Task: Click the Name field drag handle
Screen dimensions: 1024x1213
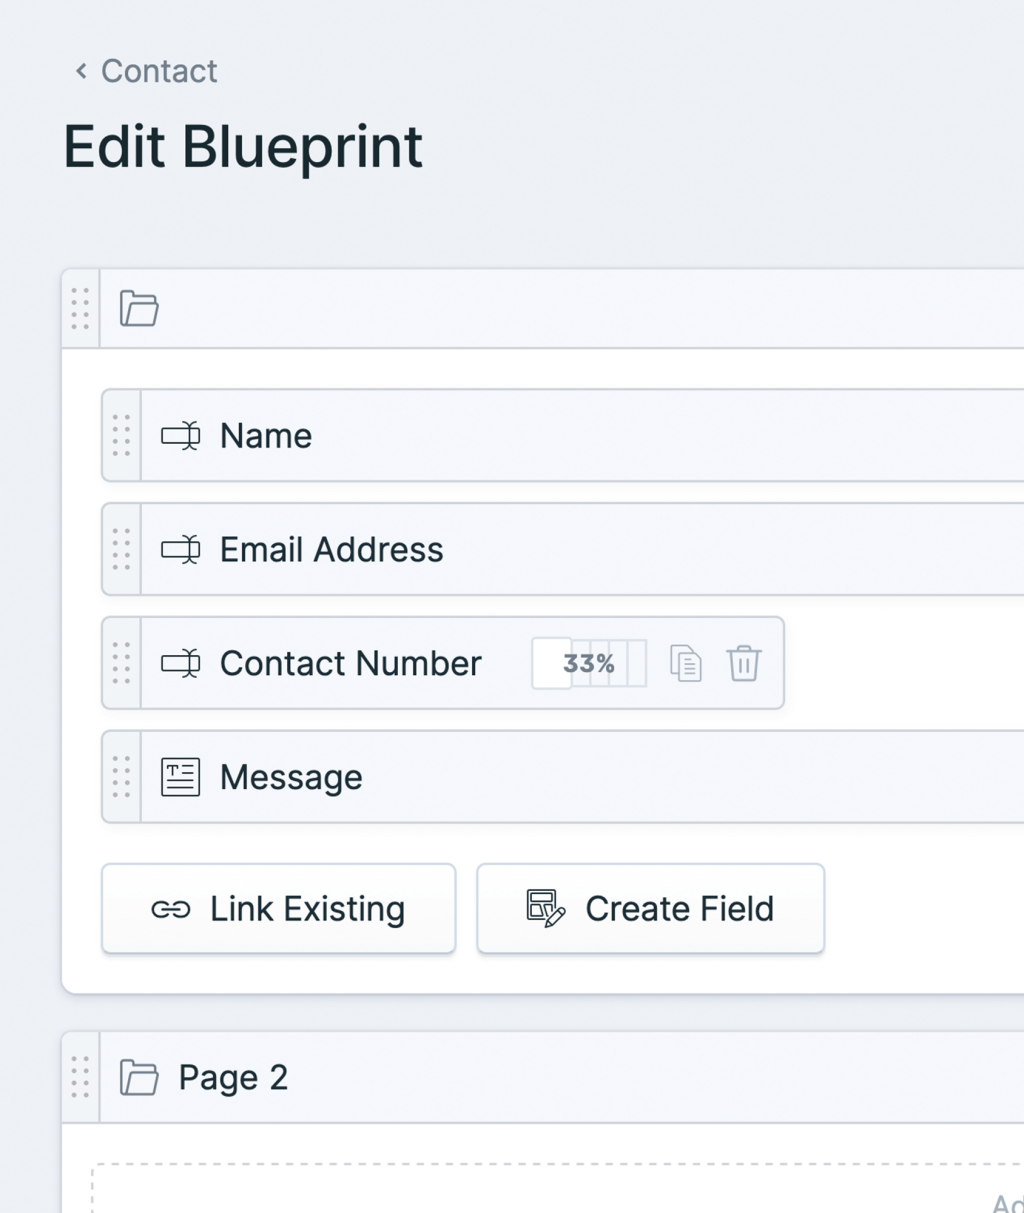Action: [x=122, y=436]
